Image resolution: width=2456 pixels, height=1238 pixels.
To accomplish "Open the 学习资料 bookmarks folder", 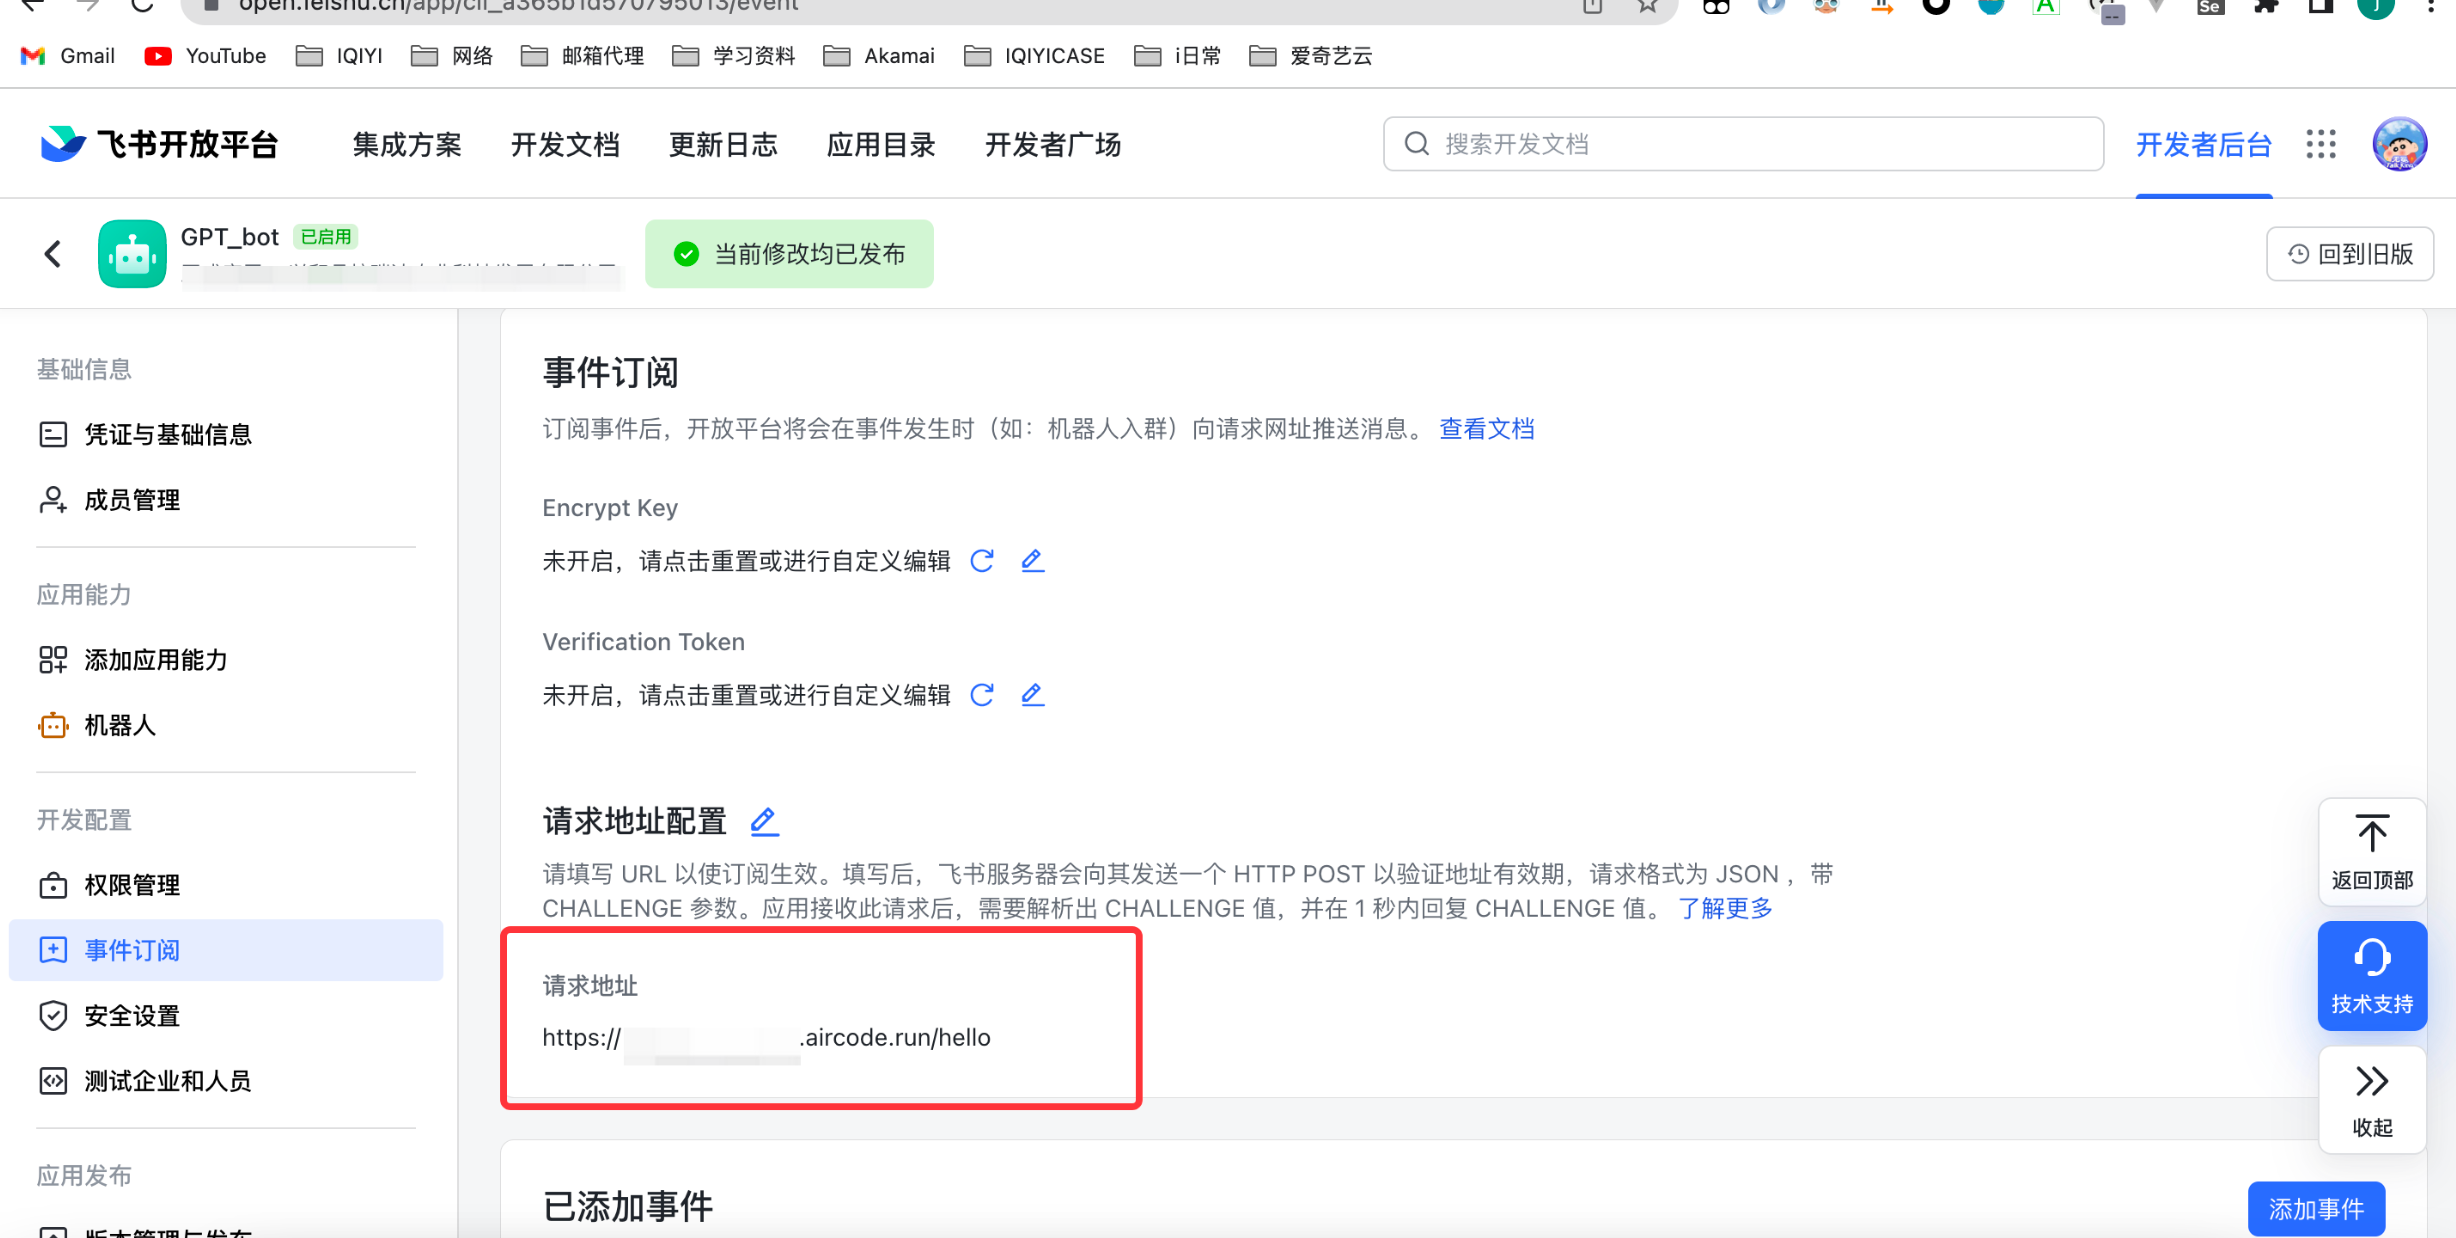I will pos(734,56).
